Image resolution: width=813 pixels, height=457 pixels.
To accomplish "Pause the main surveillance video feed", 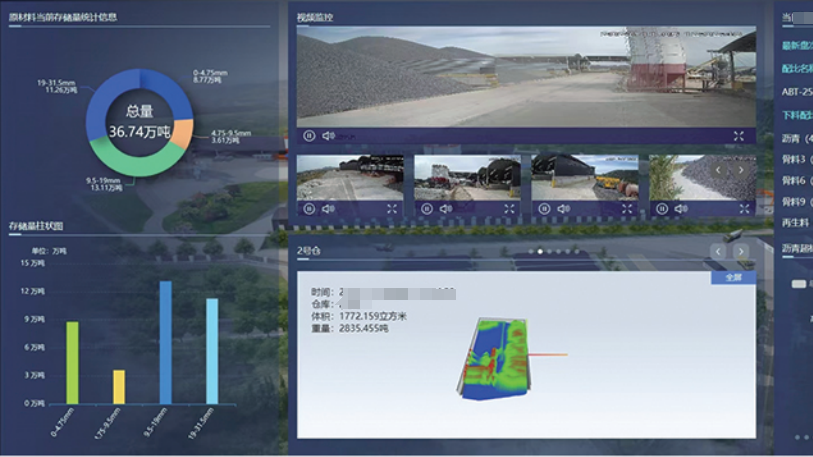I will [309, 136].
